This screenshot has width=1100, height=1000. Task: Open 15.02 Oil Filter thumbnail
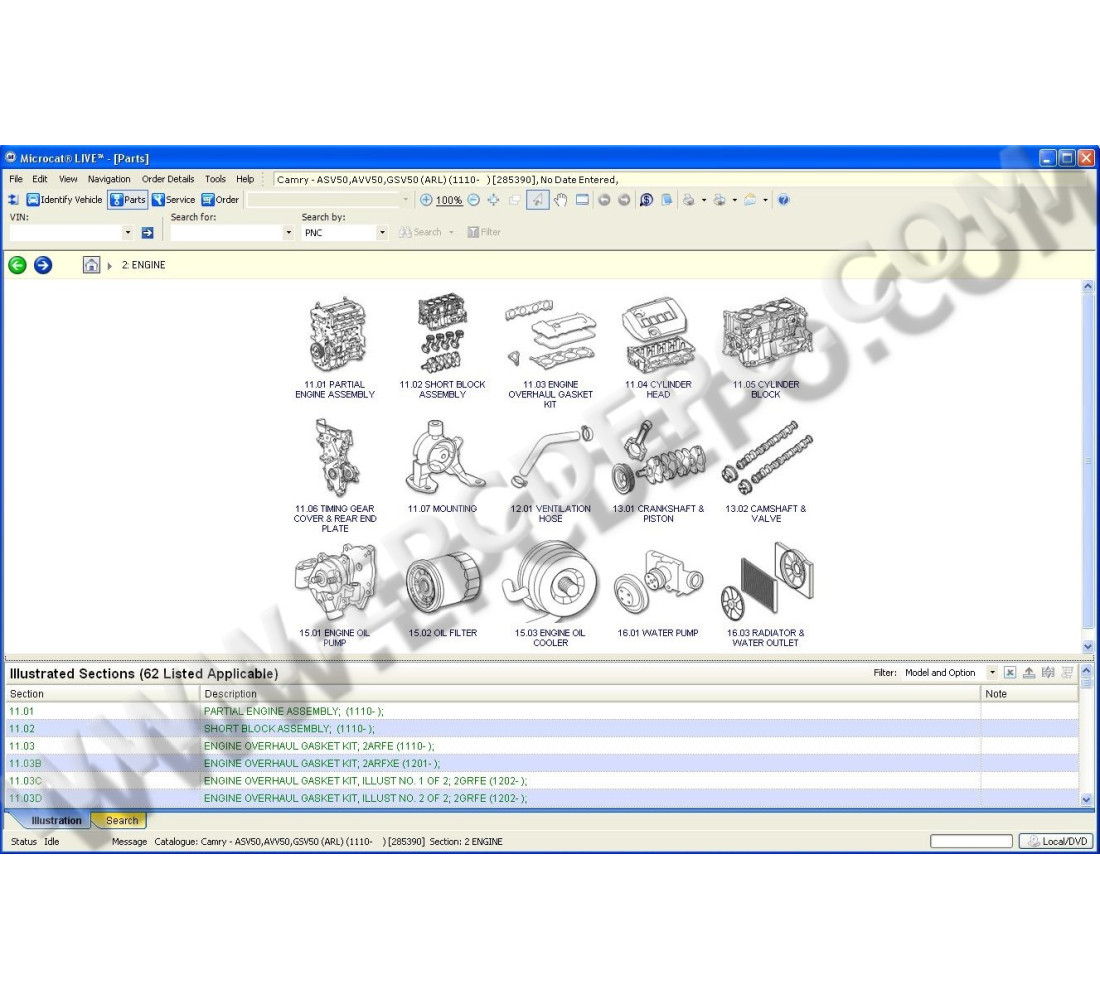443,593
